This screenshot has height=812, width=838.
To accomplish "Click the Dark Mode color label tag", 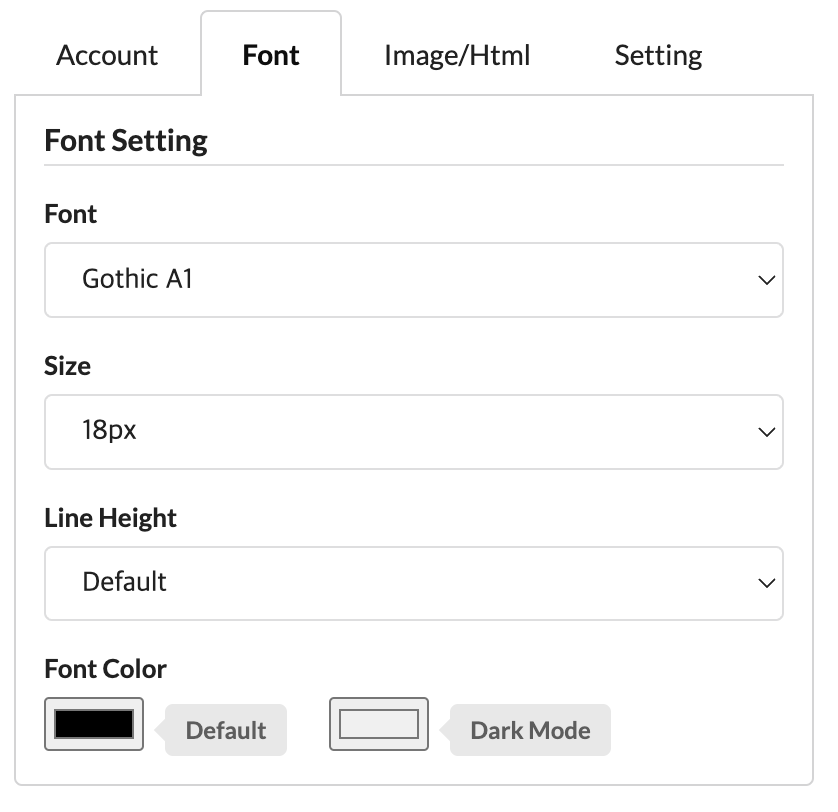I will [530, 730].
